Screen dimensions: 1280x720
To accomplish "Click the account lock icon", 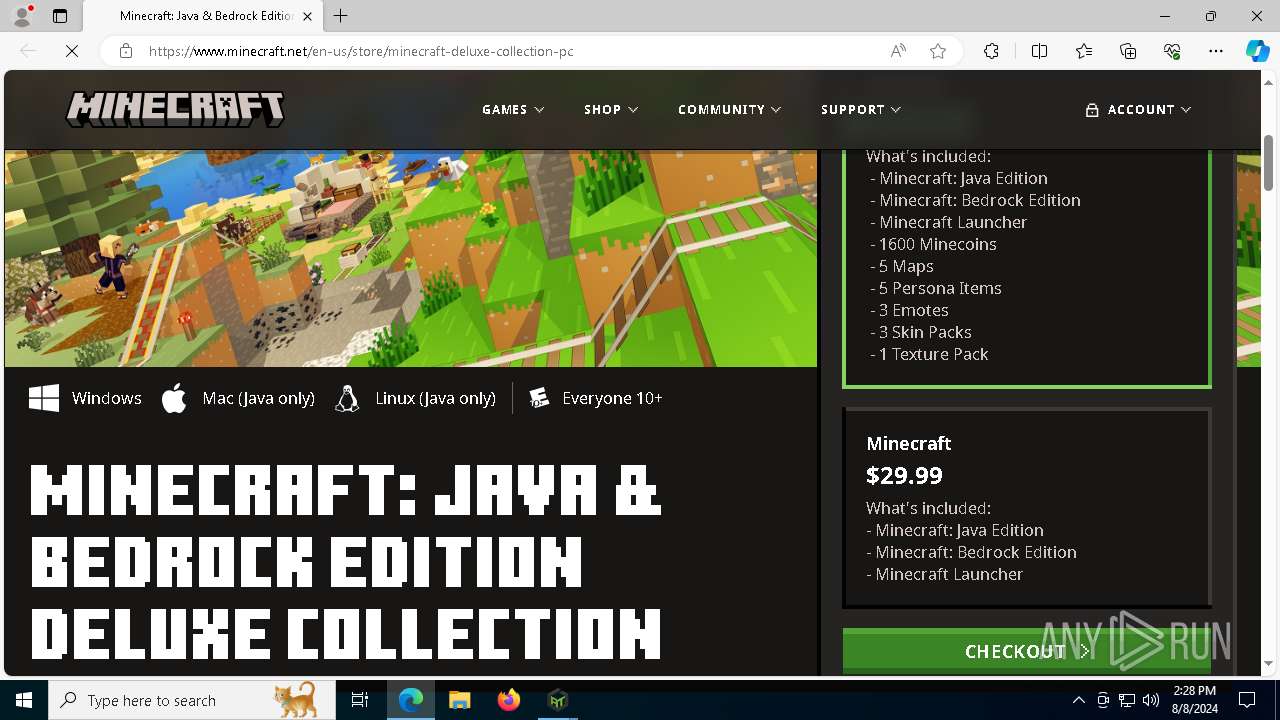I will (1092, 110).
